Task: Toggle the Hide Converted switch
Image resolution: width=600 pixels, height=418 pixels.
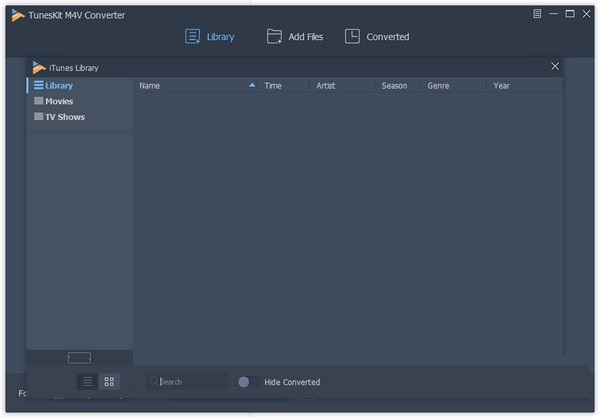Action: [248, 382]
